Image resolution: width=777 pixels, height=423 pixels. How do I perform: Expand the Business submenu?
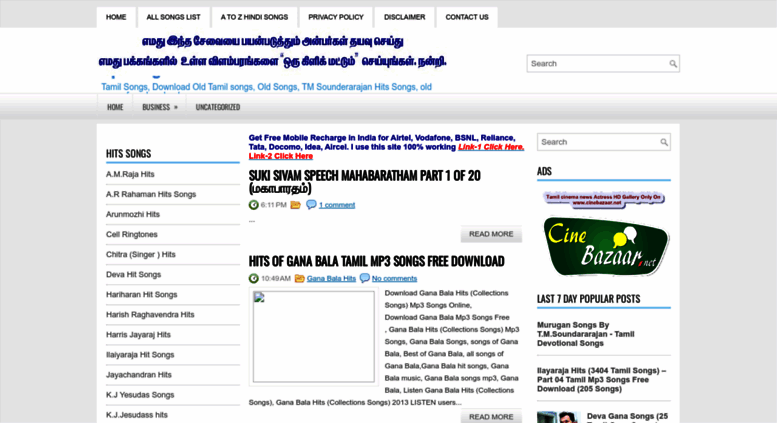[x=160, y=107]
